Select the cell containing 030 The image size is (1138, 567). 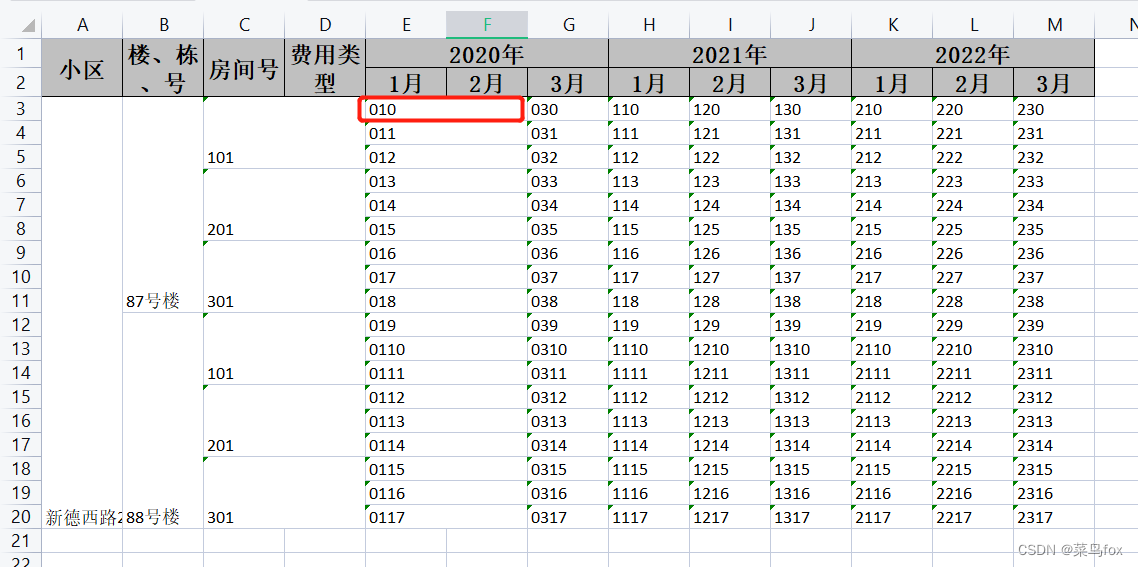tap(568, 109)
